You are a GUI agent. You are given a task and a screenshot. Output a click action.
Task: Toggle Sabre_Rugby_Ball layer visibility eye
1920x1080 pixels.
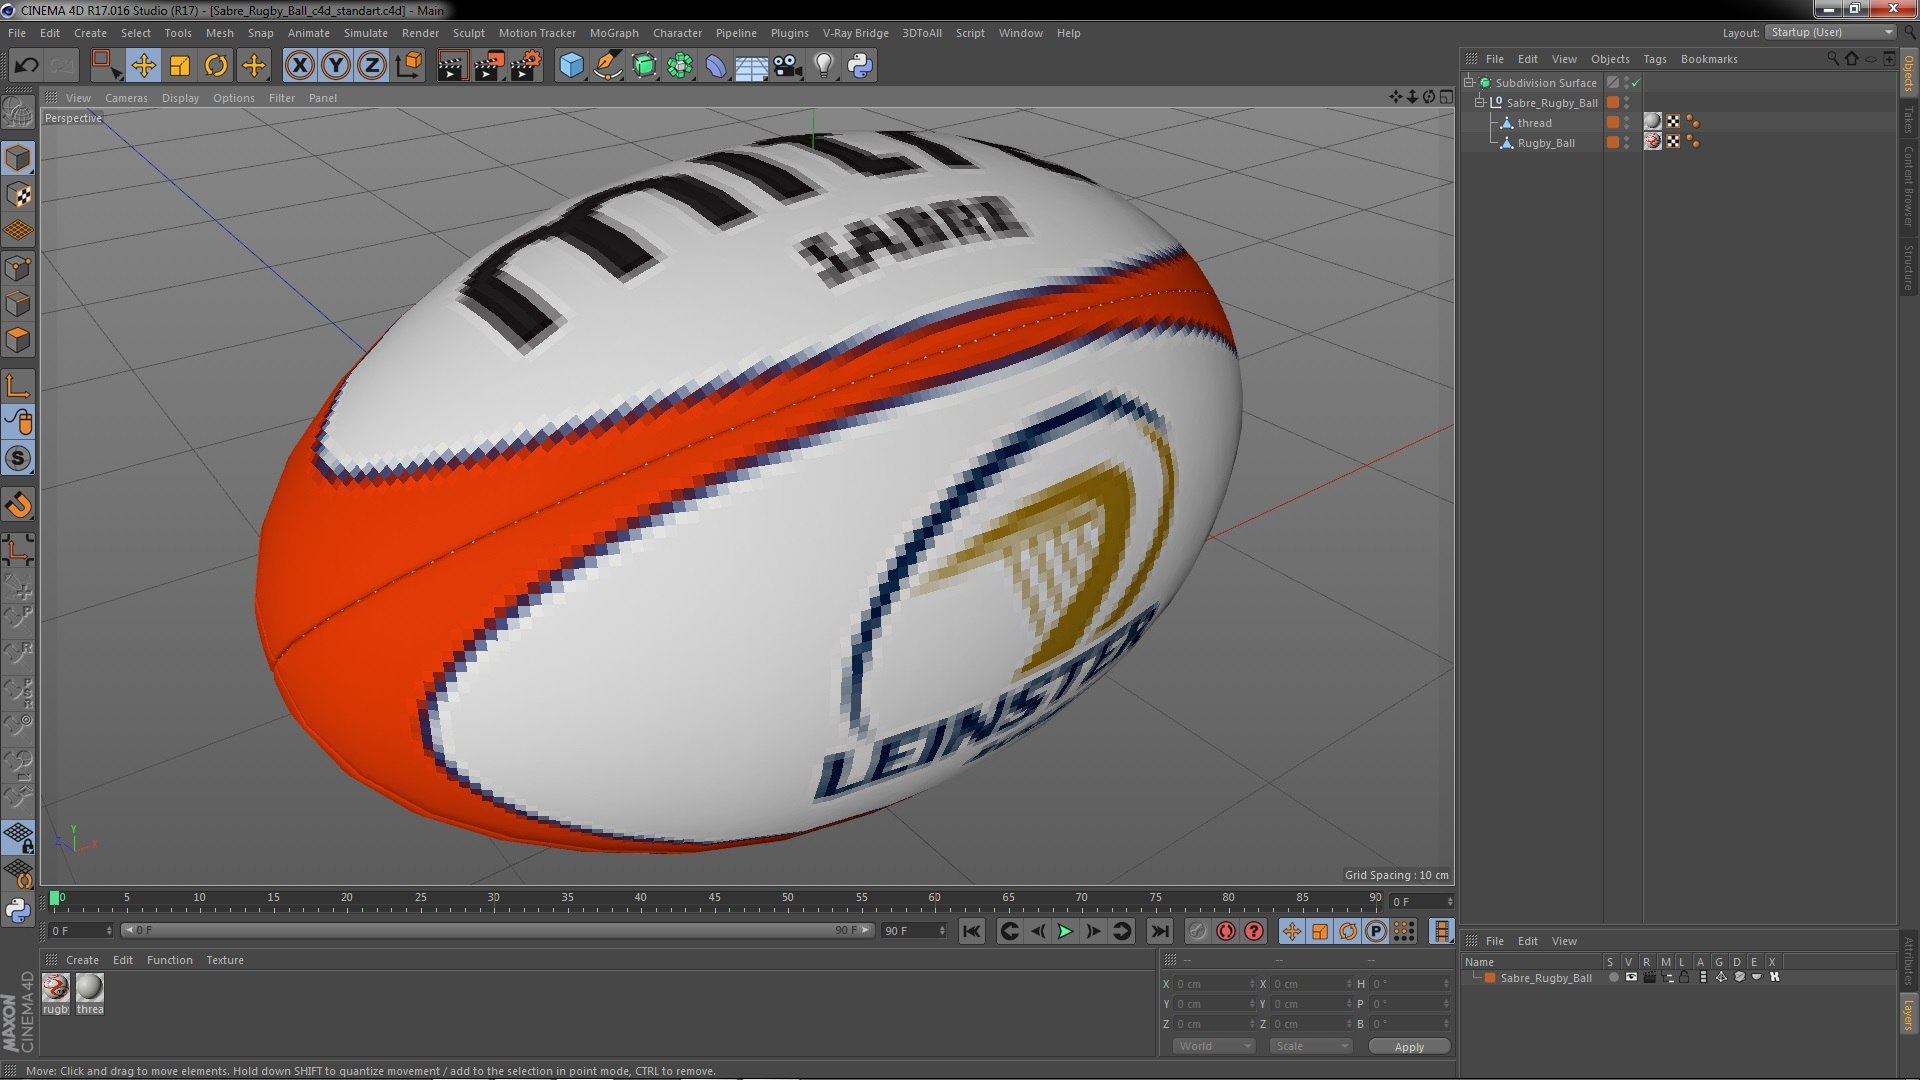click(x=1631, y=978)
